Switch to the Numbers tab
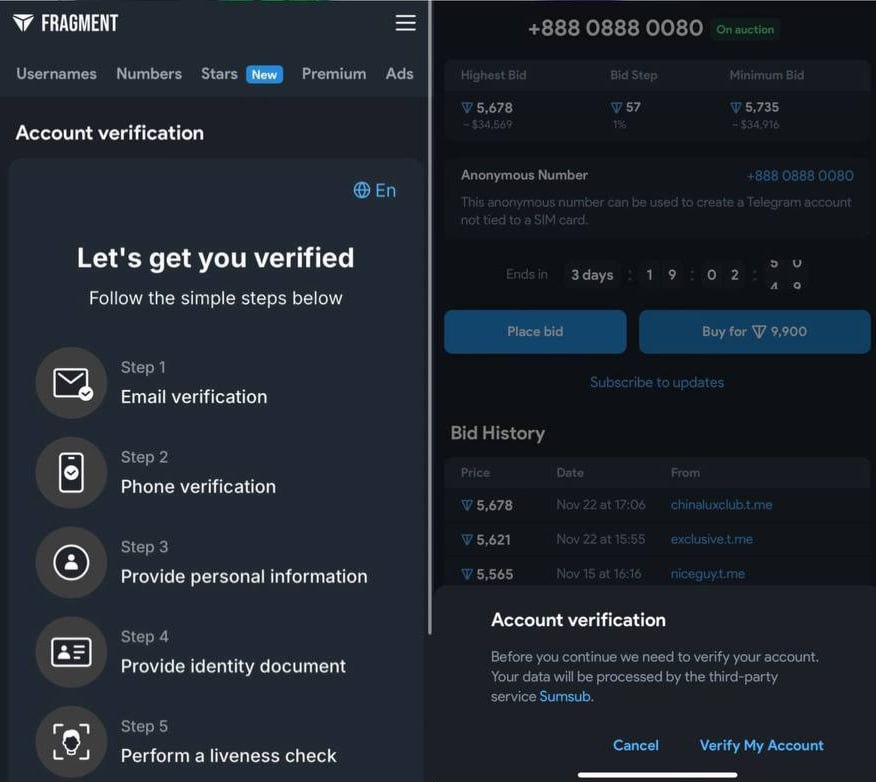876x782 pixels. pyautogui.click(x=149, y=74)
